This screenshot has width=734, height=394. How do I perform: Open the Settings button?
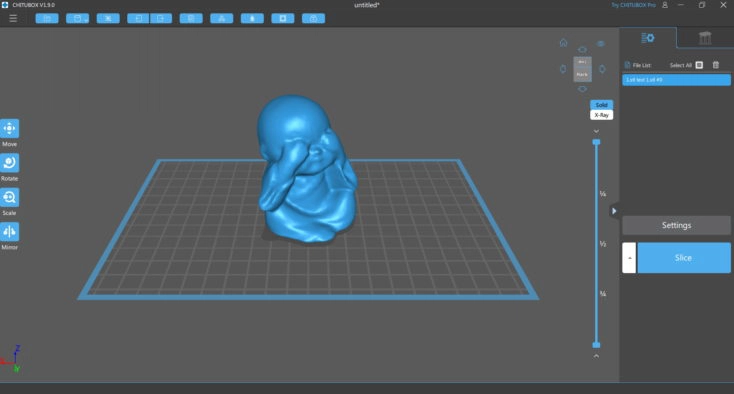tap(676, 226)
